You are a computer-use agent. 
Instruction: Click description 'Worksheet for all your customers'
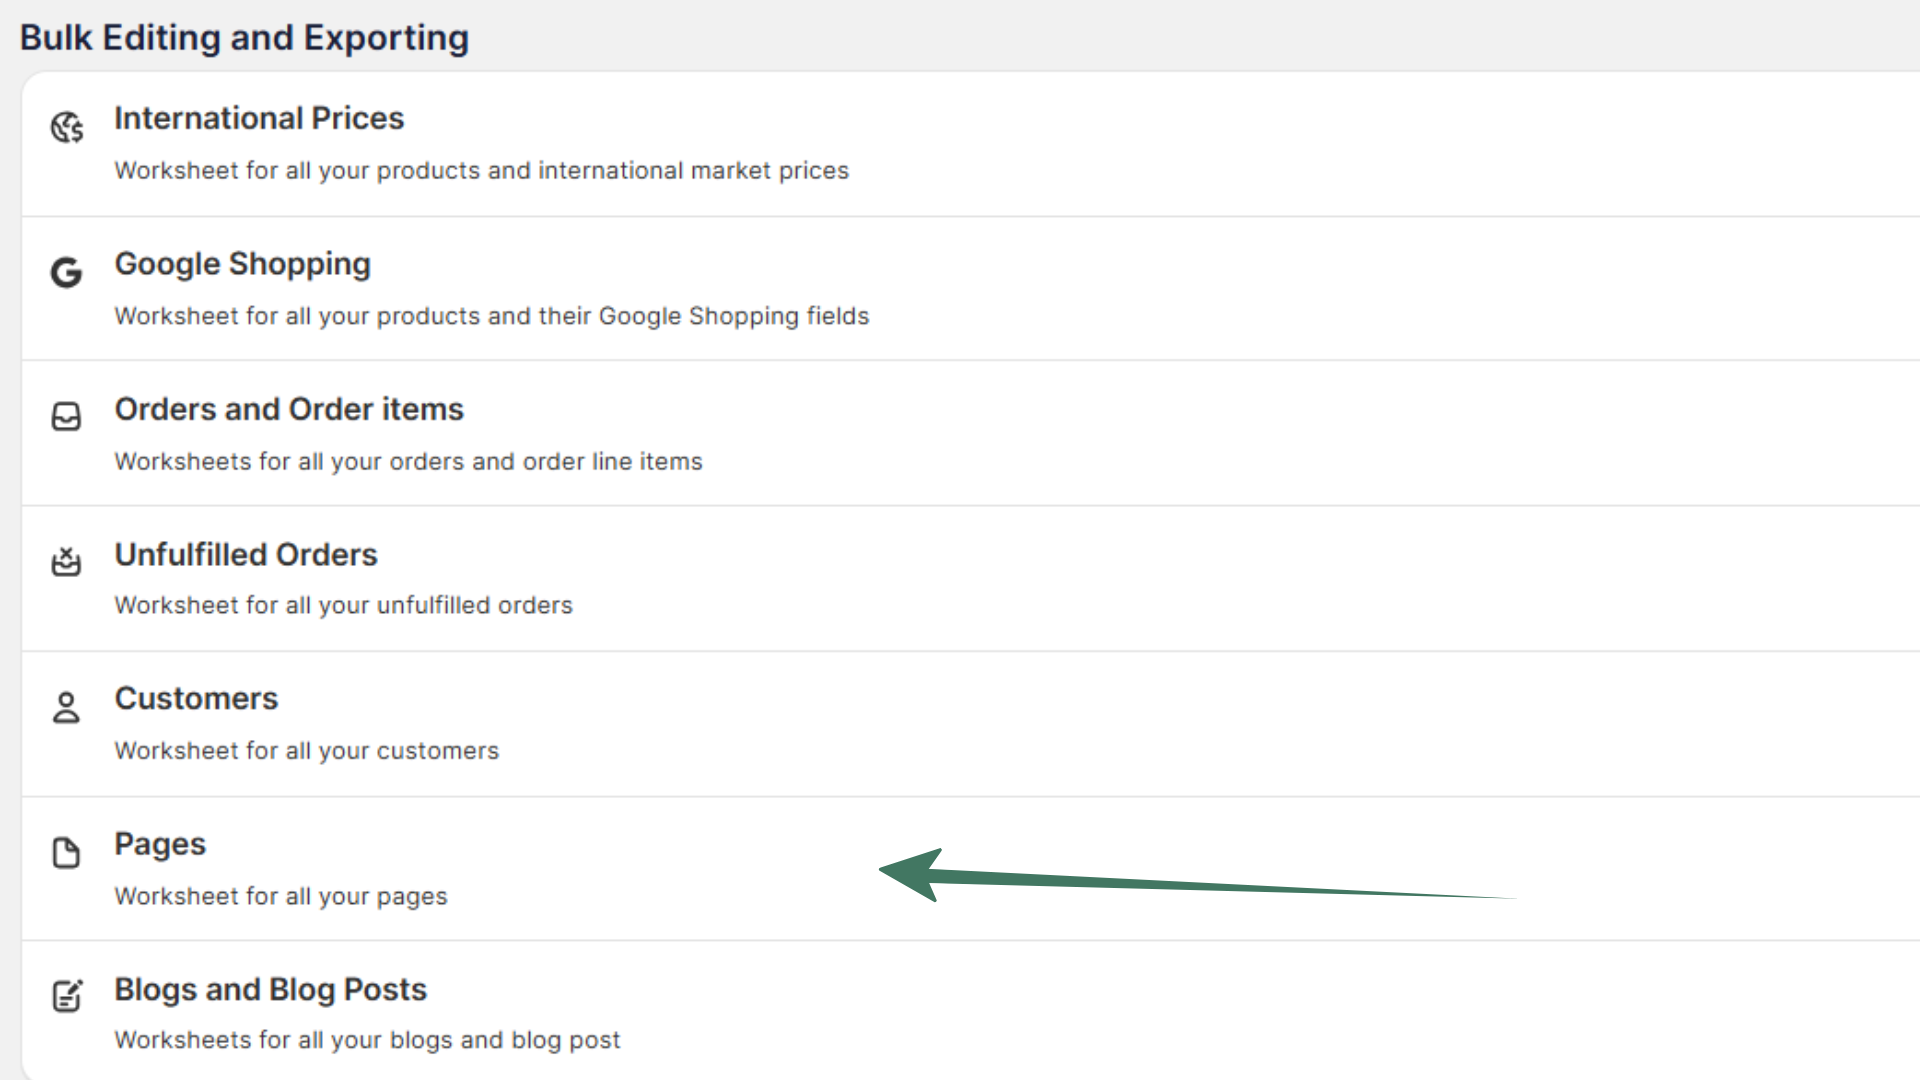[x=306, y=751]
